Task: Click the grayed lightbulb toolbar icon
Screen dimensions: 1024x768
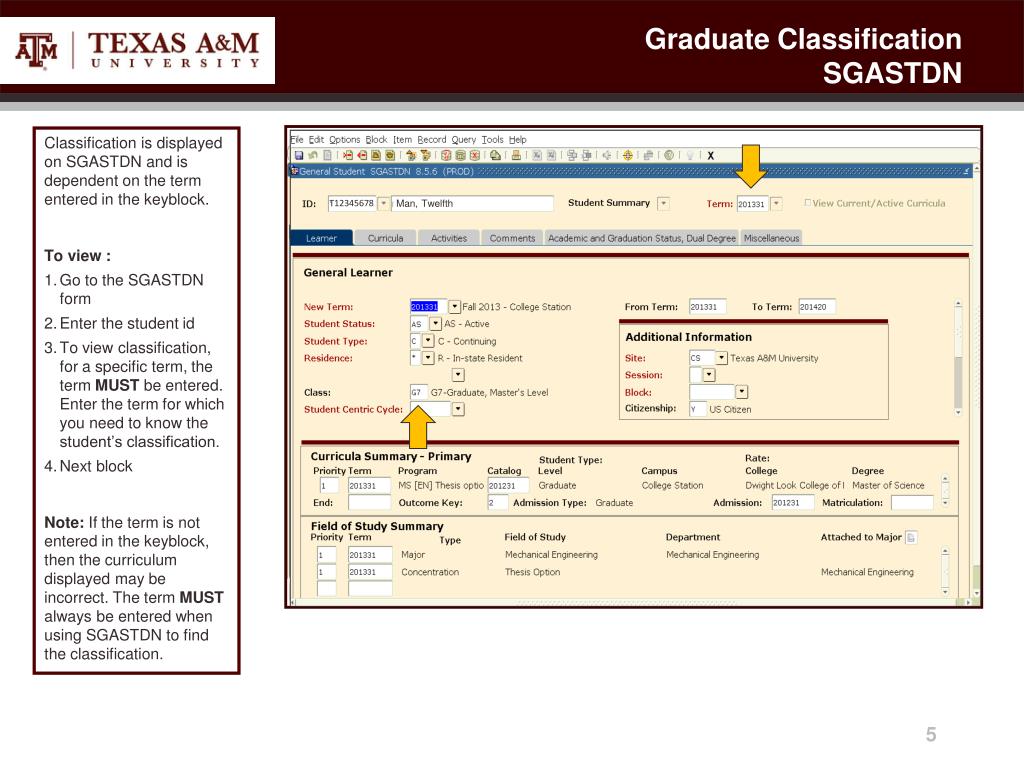Action: coord(690,155)
